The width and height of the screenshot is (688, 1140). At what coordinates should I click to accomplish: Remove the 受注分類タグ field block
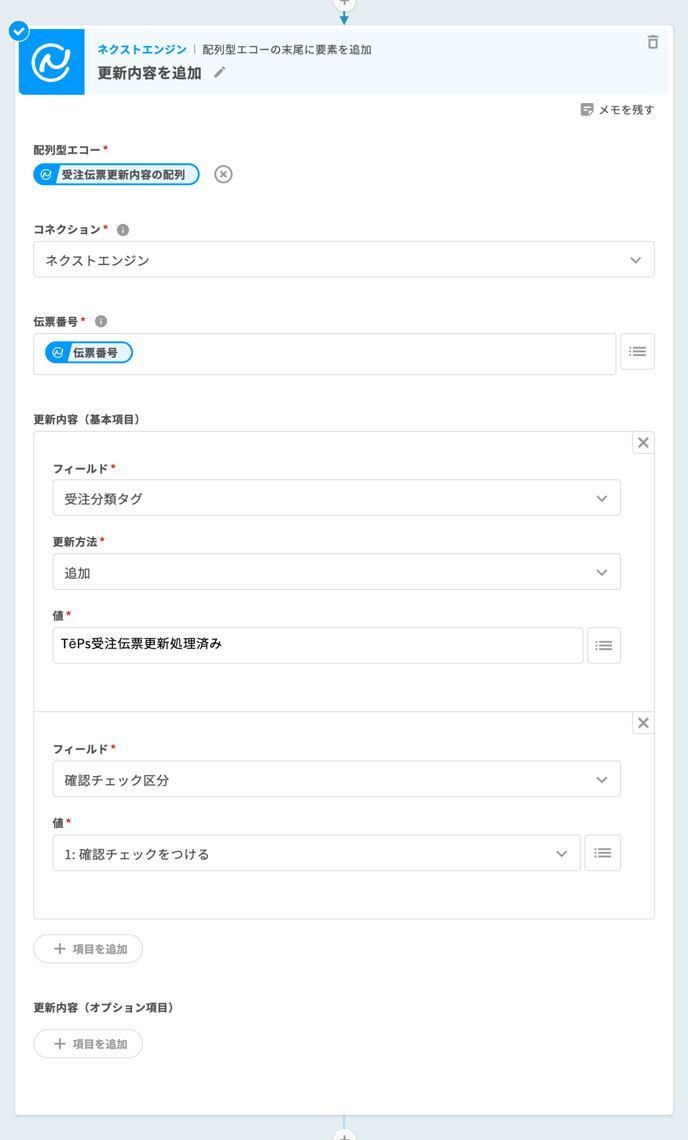(x=643, y=442)
